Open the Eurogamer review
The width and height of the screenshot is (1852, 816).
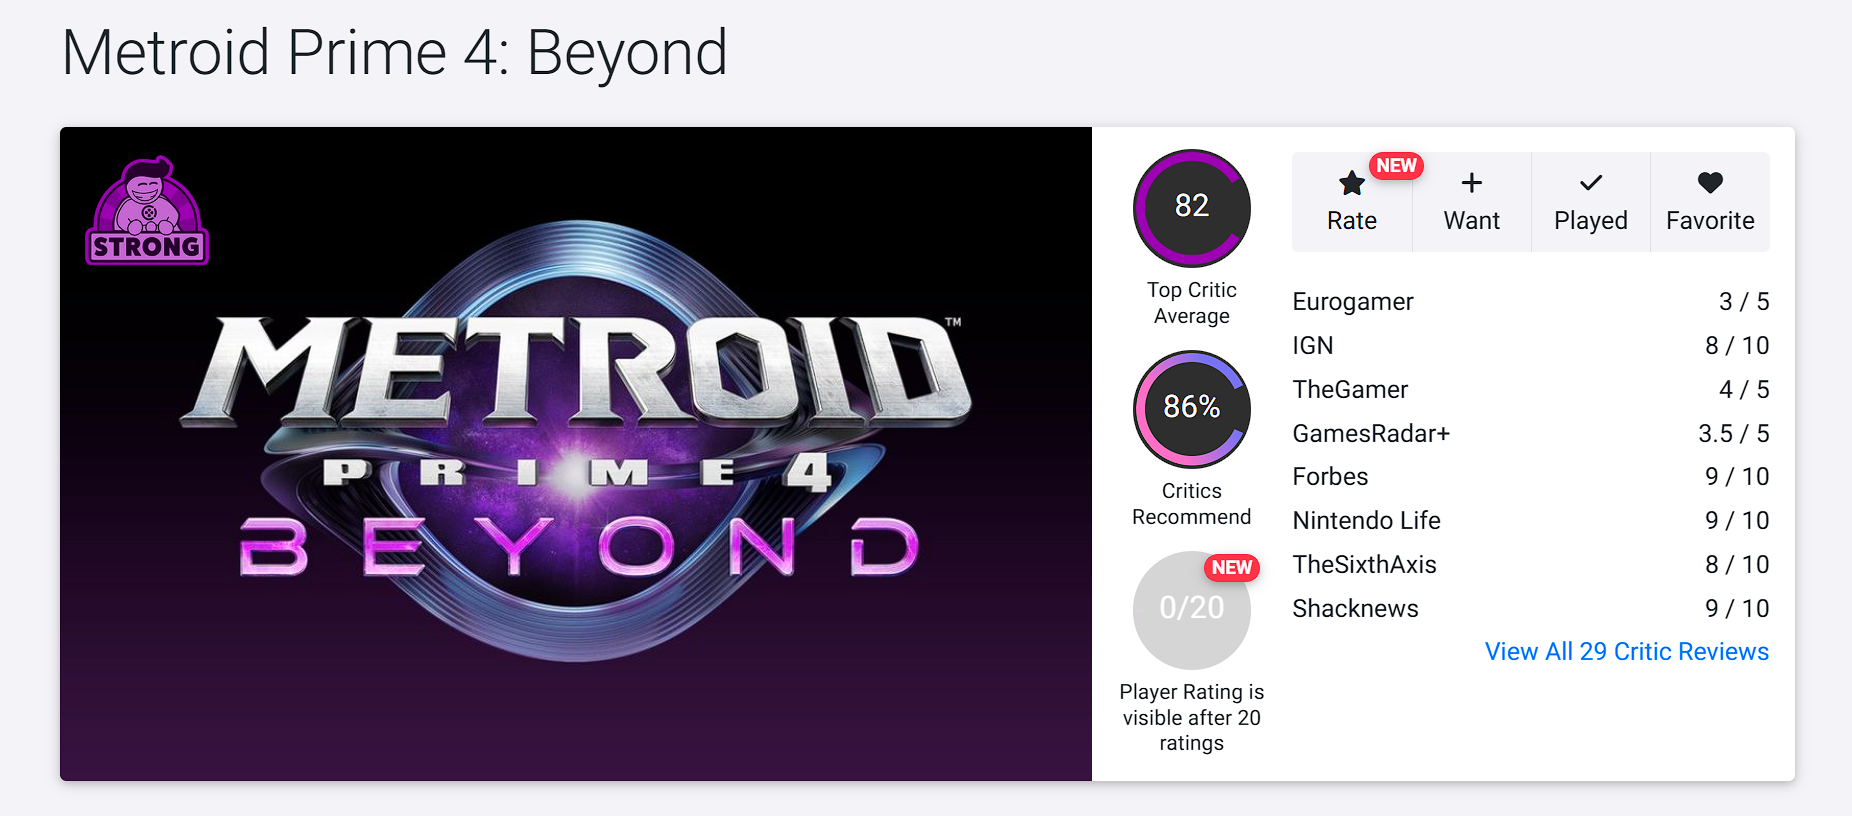[x=1352, y=302]
